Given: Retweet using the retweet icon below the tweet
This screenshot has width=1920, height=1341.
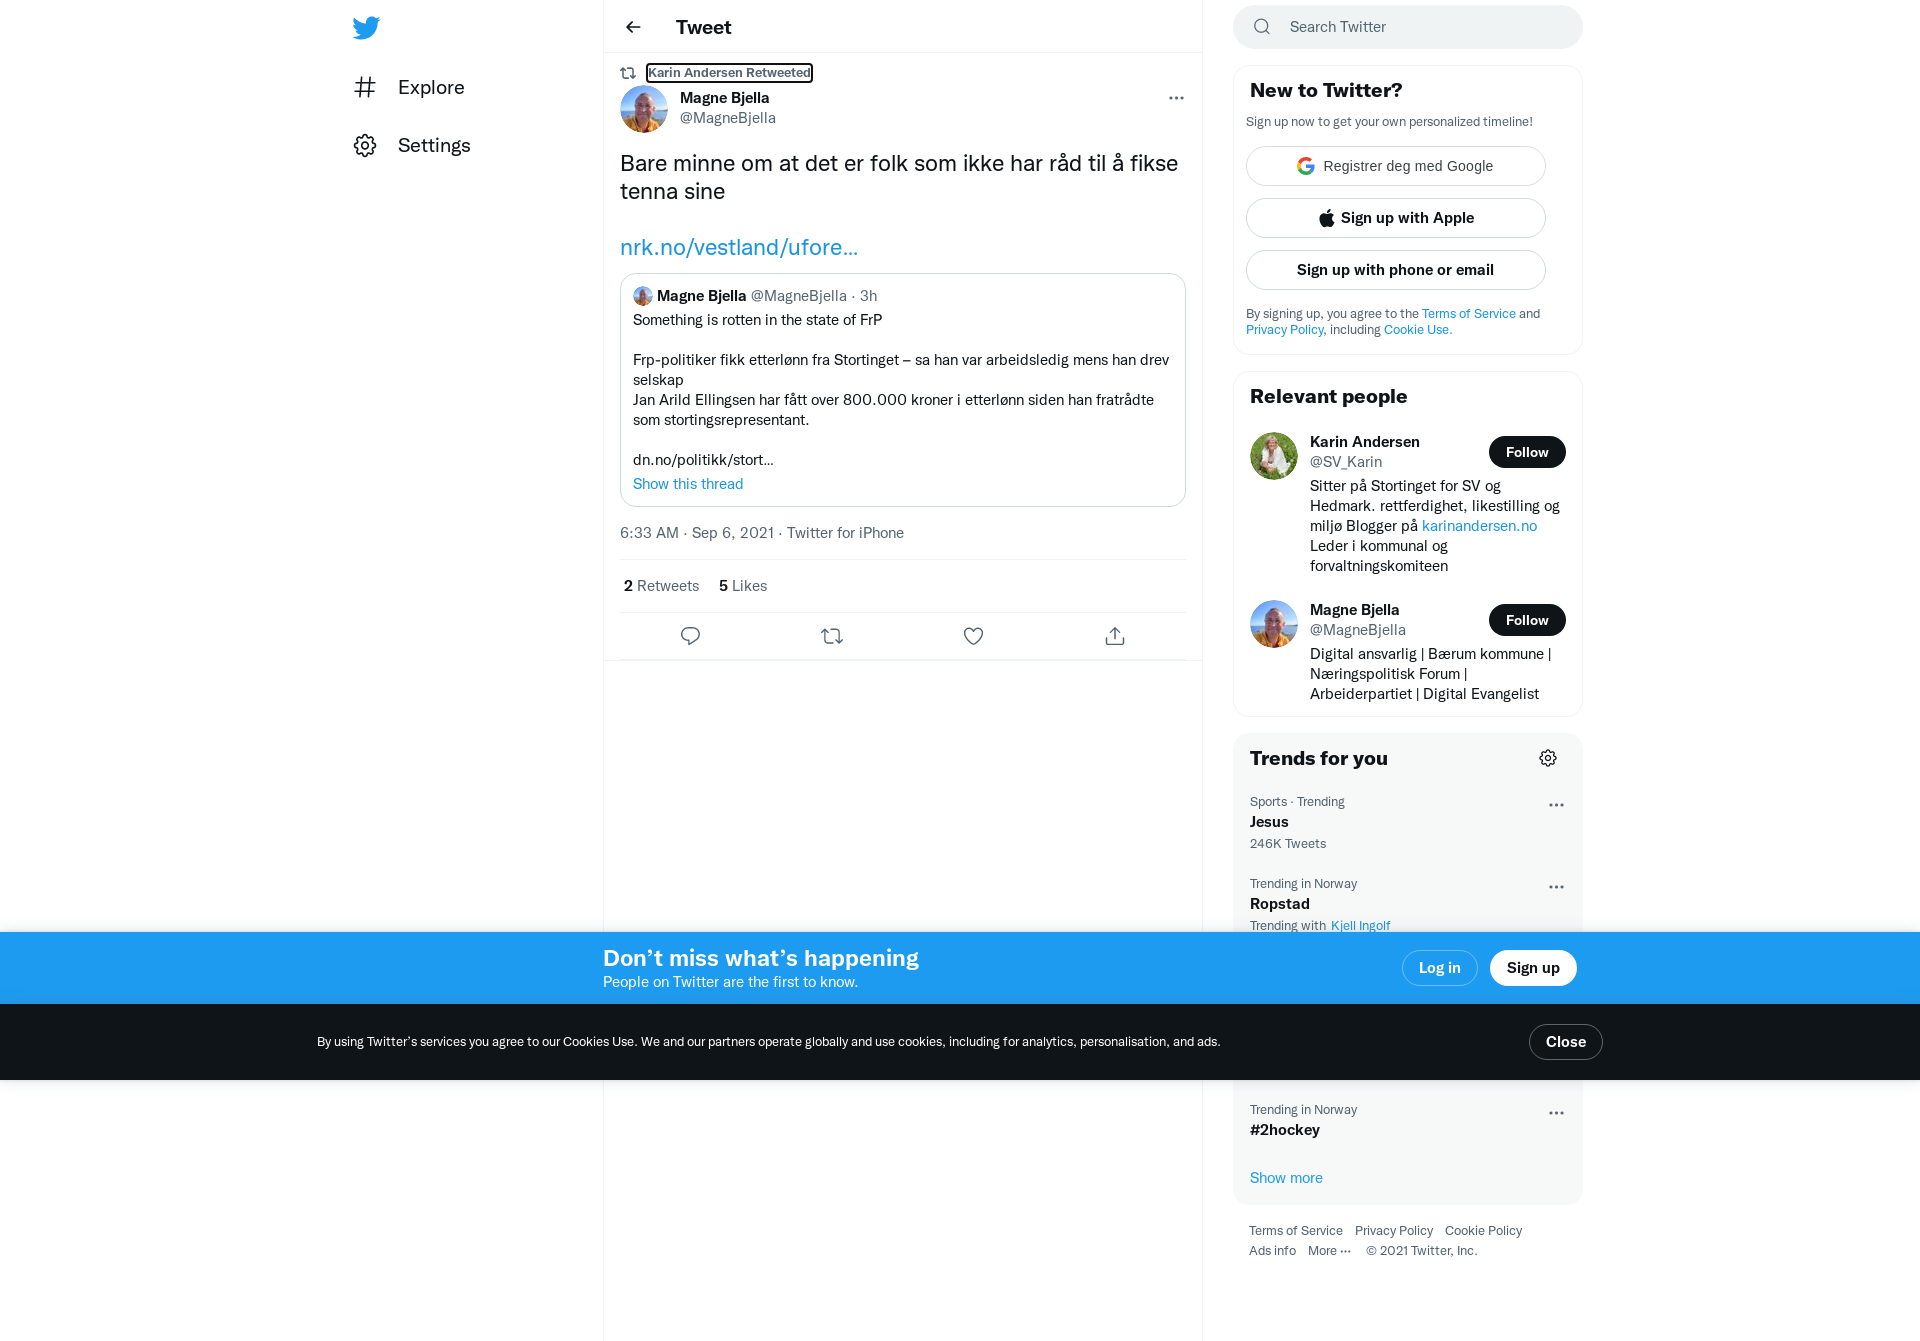Looking at the screenshot, I should (832, 636).
